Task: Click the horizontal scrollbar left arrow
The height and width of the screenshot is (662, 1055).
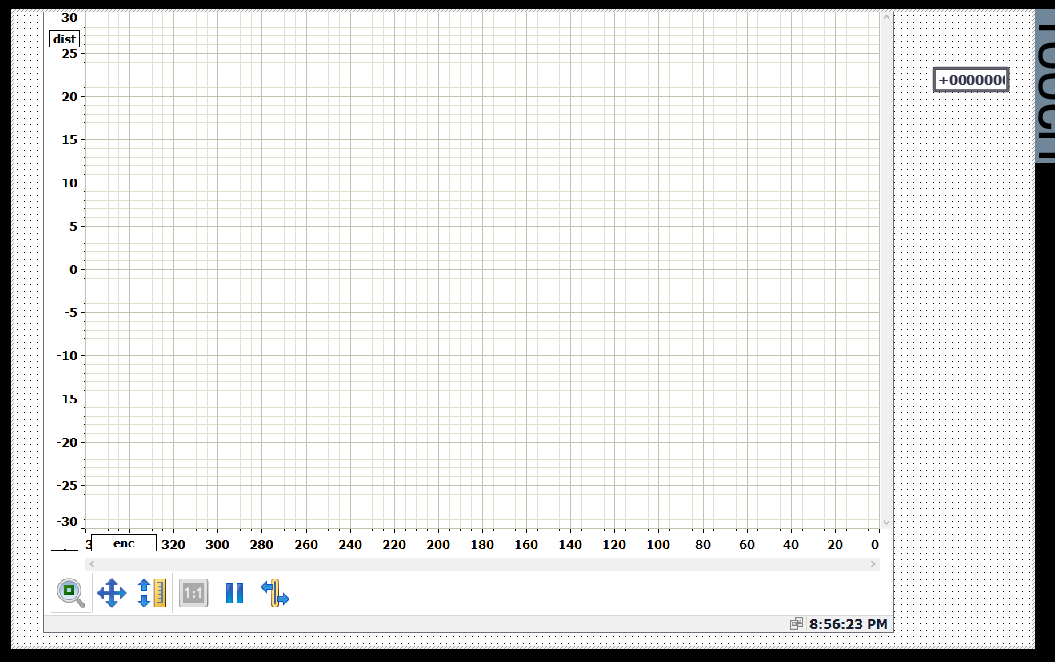Action: (92, 564)
